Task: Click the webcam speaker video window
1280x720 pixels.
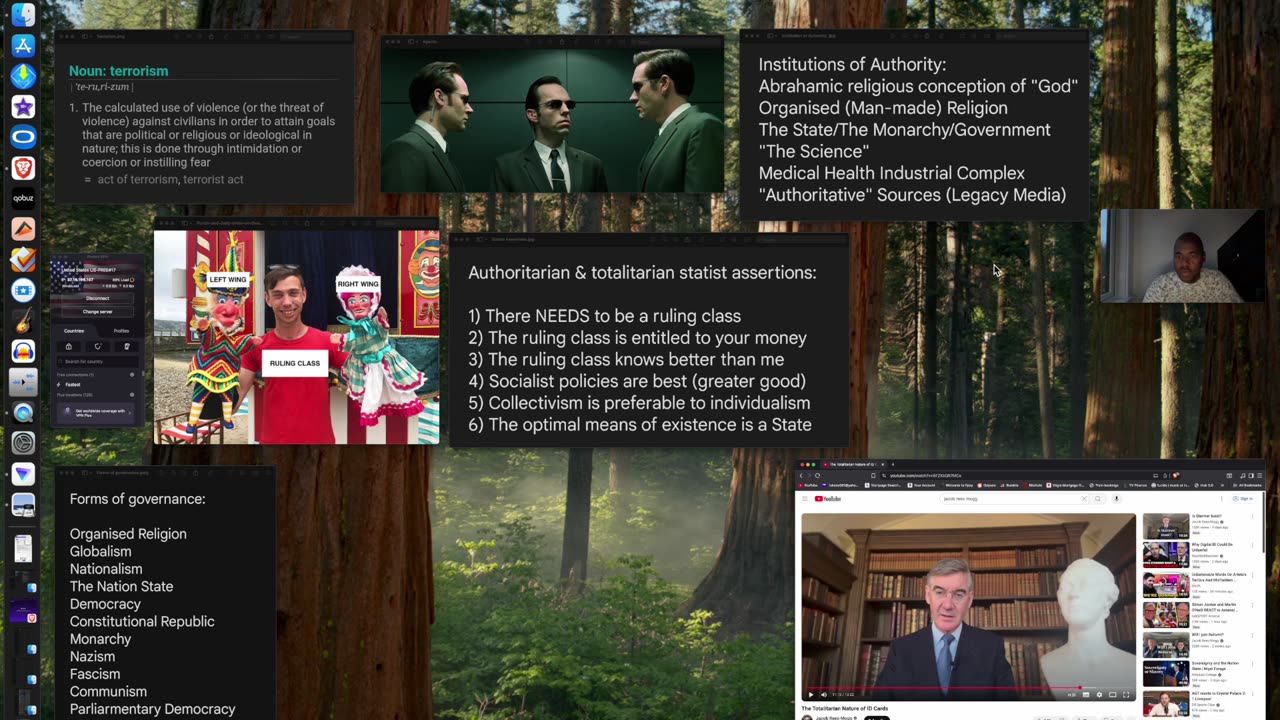Action: coord(1181,256)
